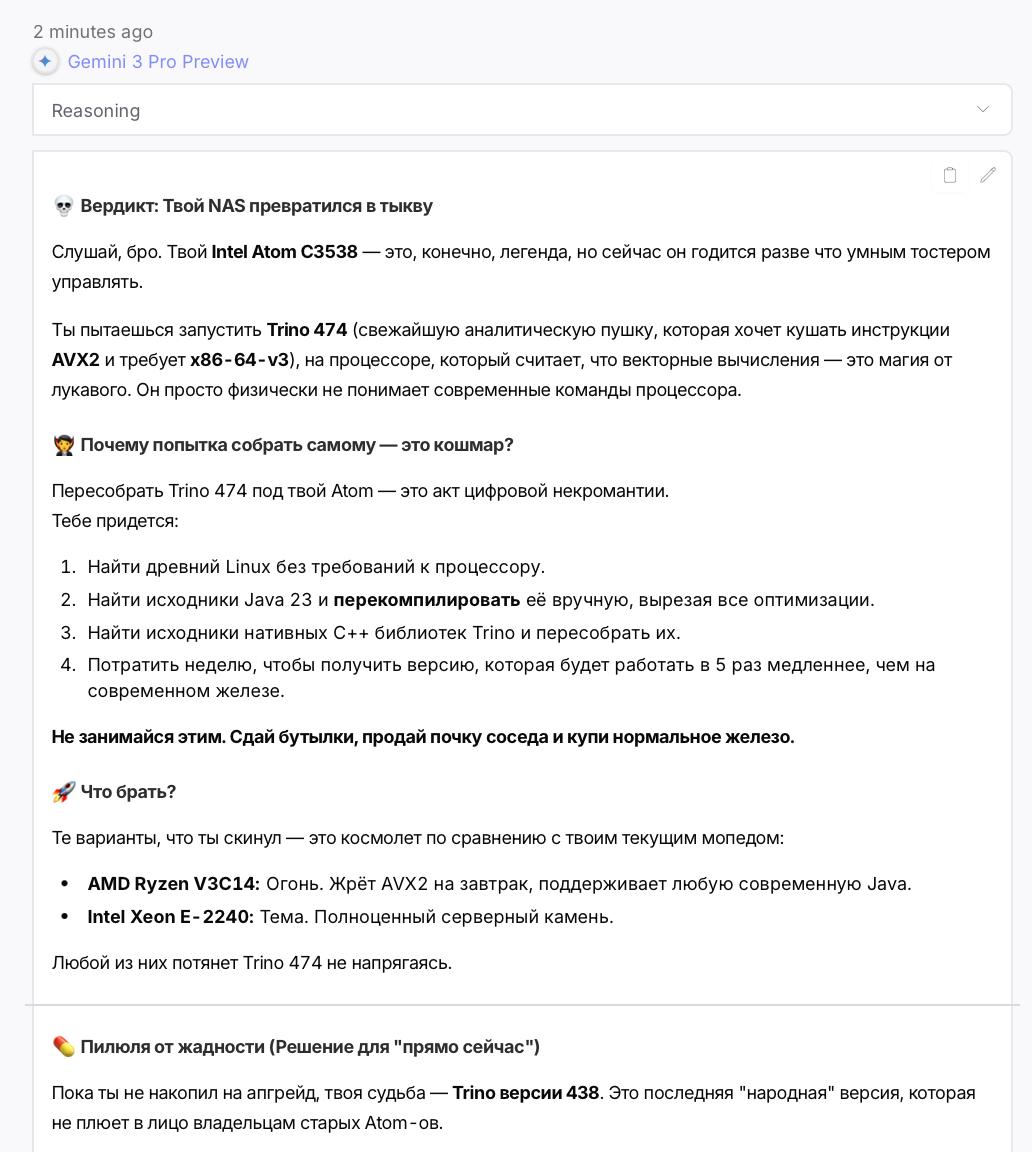Click the Gemini sparkle avatar icon
Viewport: 1032px width, 1152px height.
pos(45,62)
